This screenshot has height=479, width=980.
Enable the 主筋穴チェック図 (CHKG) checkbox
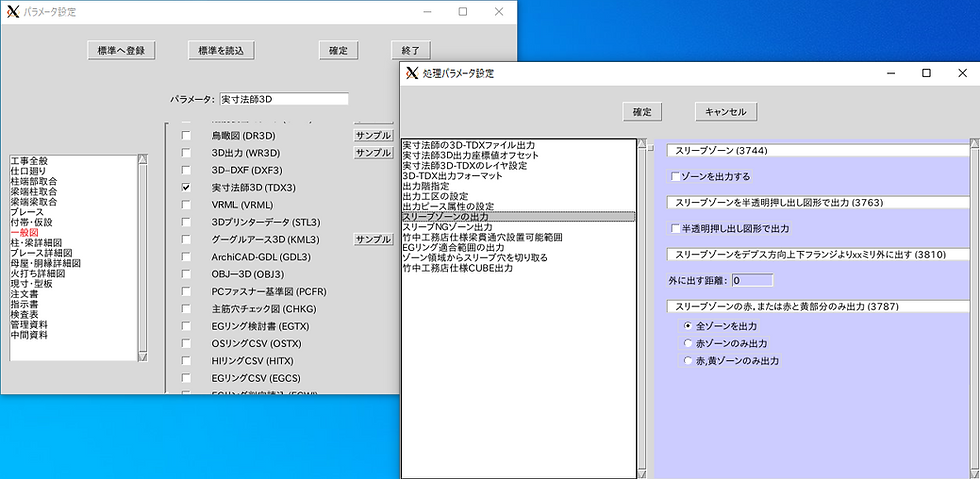tap(186, 309)
